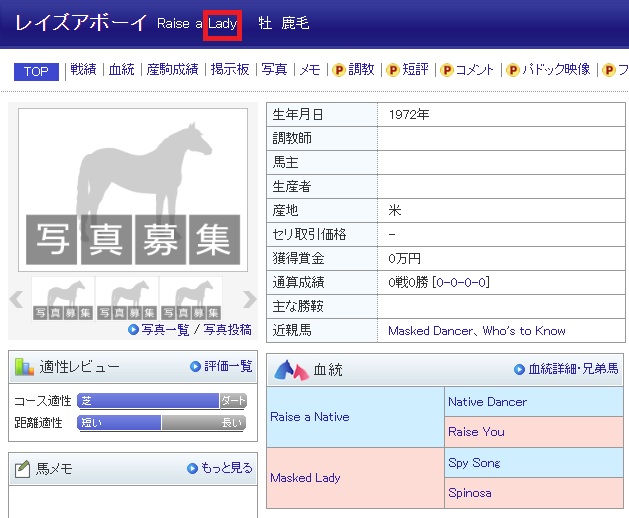Click the 0万円 prize money value
Viewport: 629px width, 518px height.
coord(404,258)
